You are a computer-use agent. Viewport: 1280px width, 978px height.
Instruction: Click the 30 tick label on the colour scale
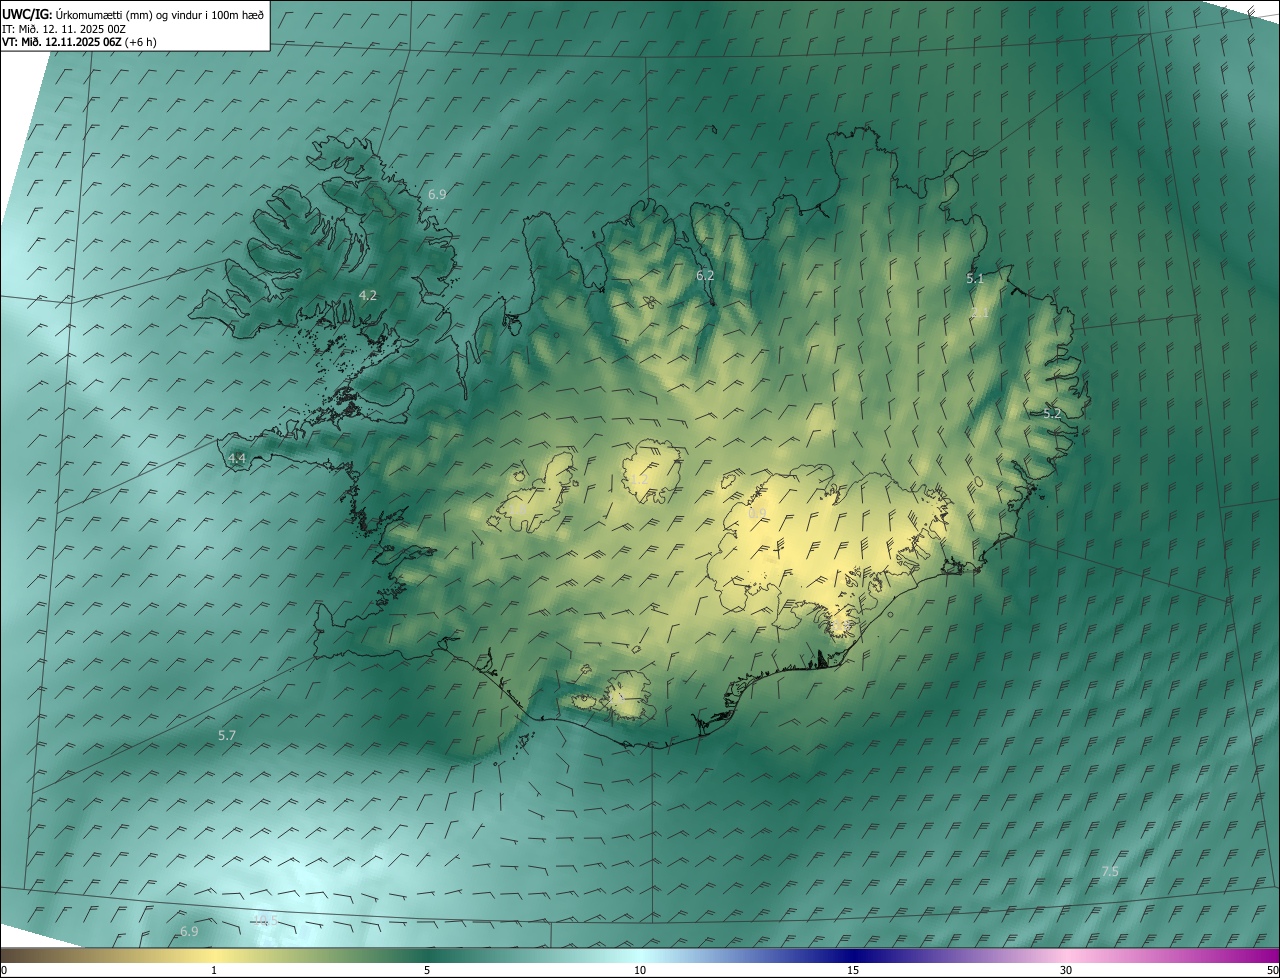tap(1066, 970)
